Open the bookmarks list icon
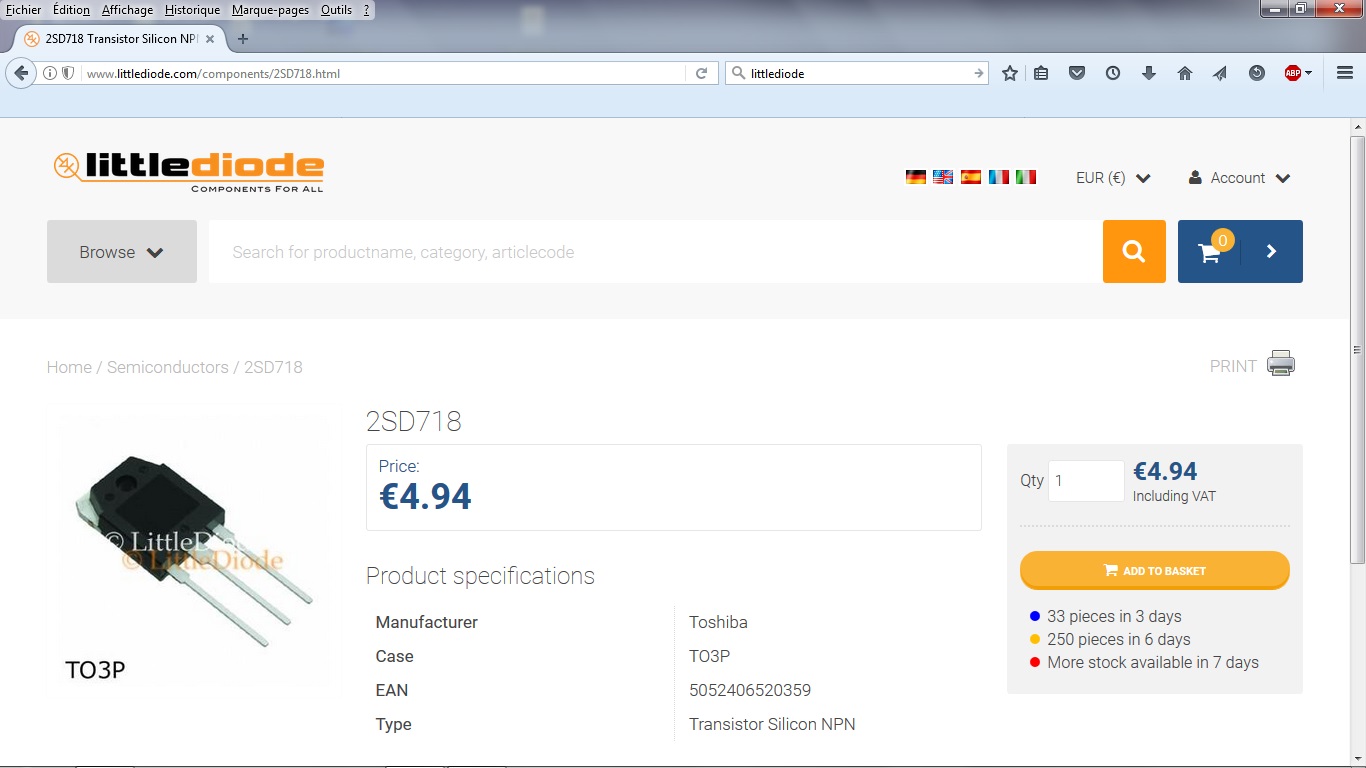The height and width of the screenshot is (768, 1366). click(1041, 73)
